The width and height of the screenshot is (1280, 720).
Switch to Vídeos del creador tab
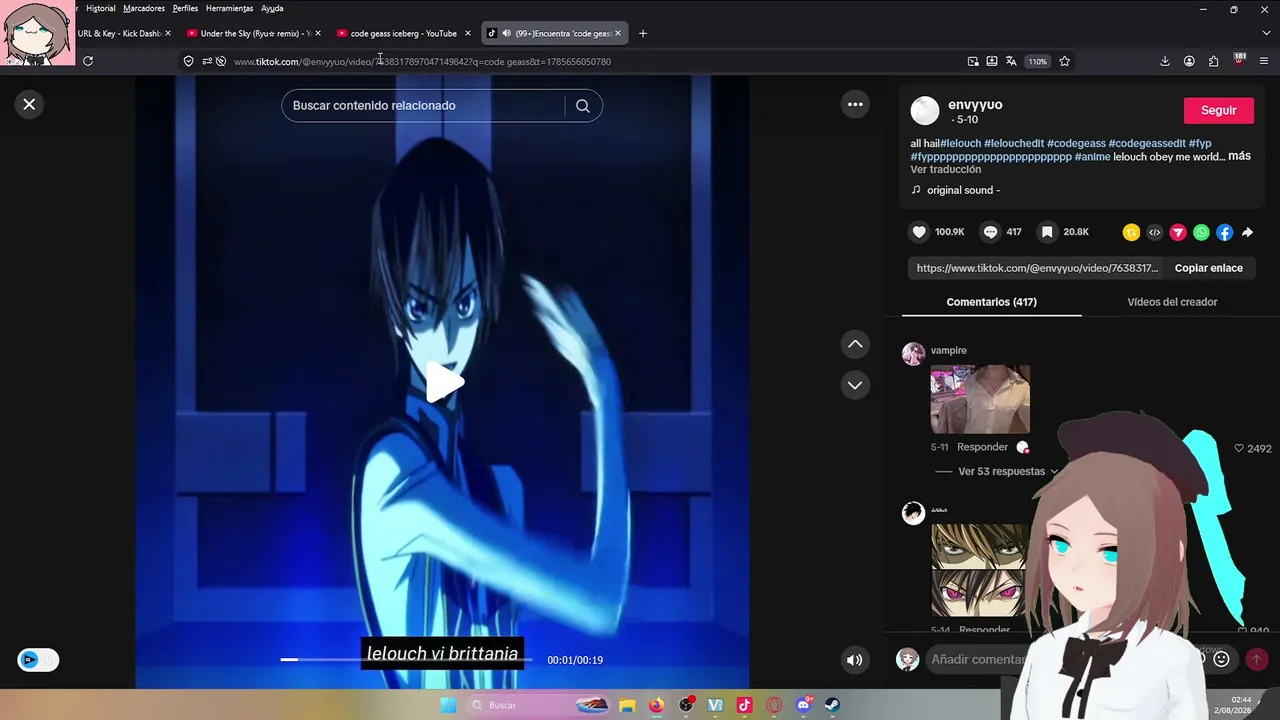(1172, 302)
